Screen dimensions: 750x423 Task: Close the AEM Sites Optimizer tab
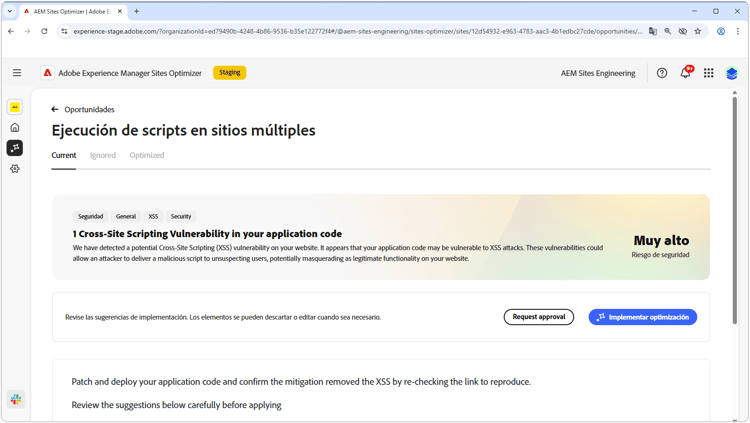pyautogui.click(x=120, y=11)
